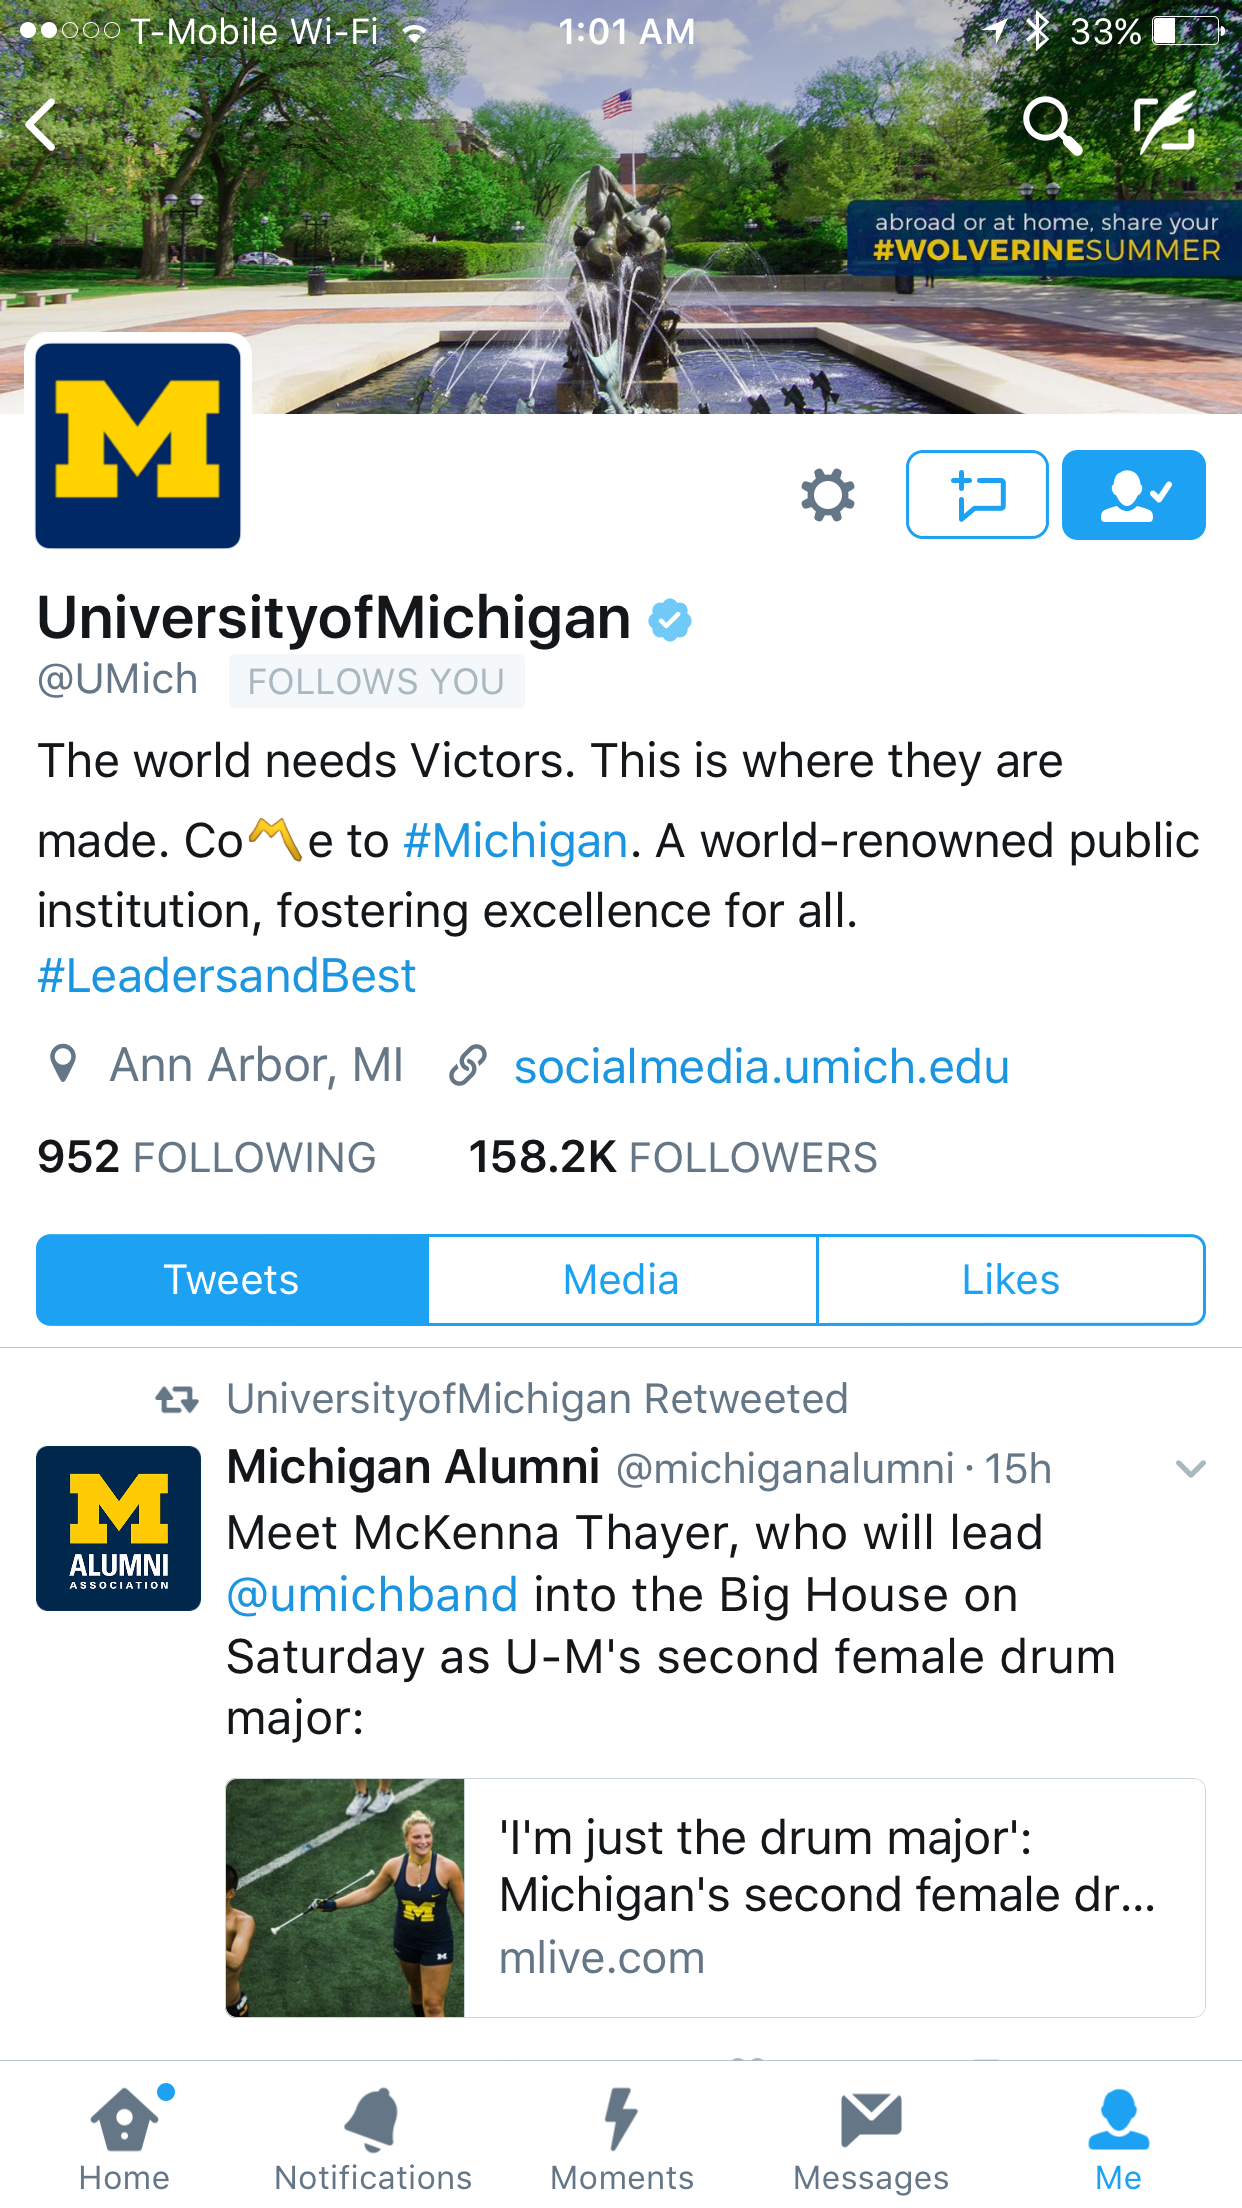Toggle the blue Following button
1242x2208 pixels.
pos(1133,495)
